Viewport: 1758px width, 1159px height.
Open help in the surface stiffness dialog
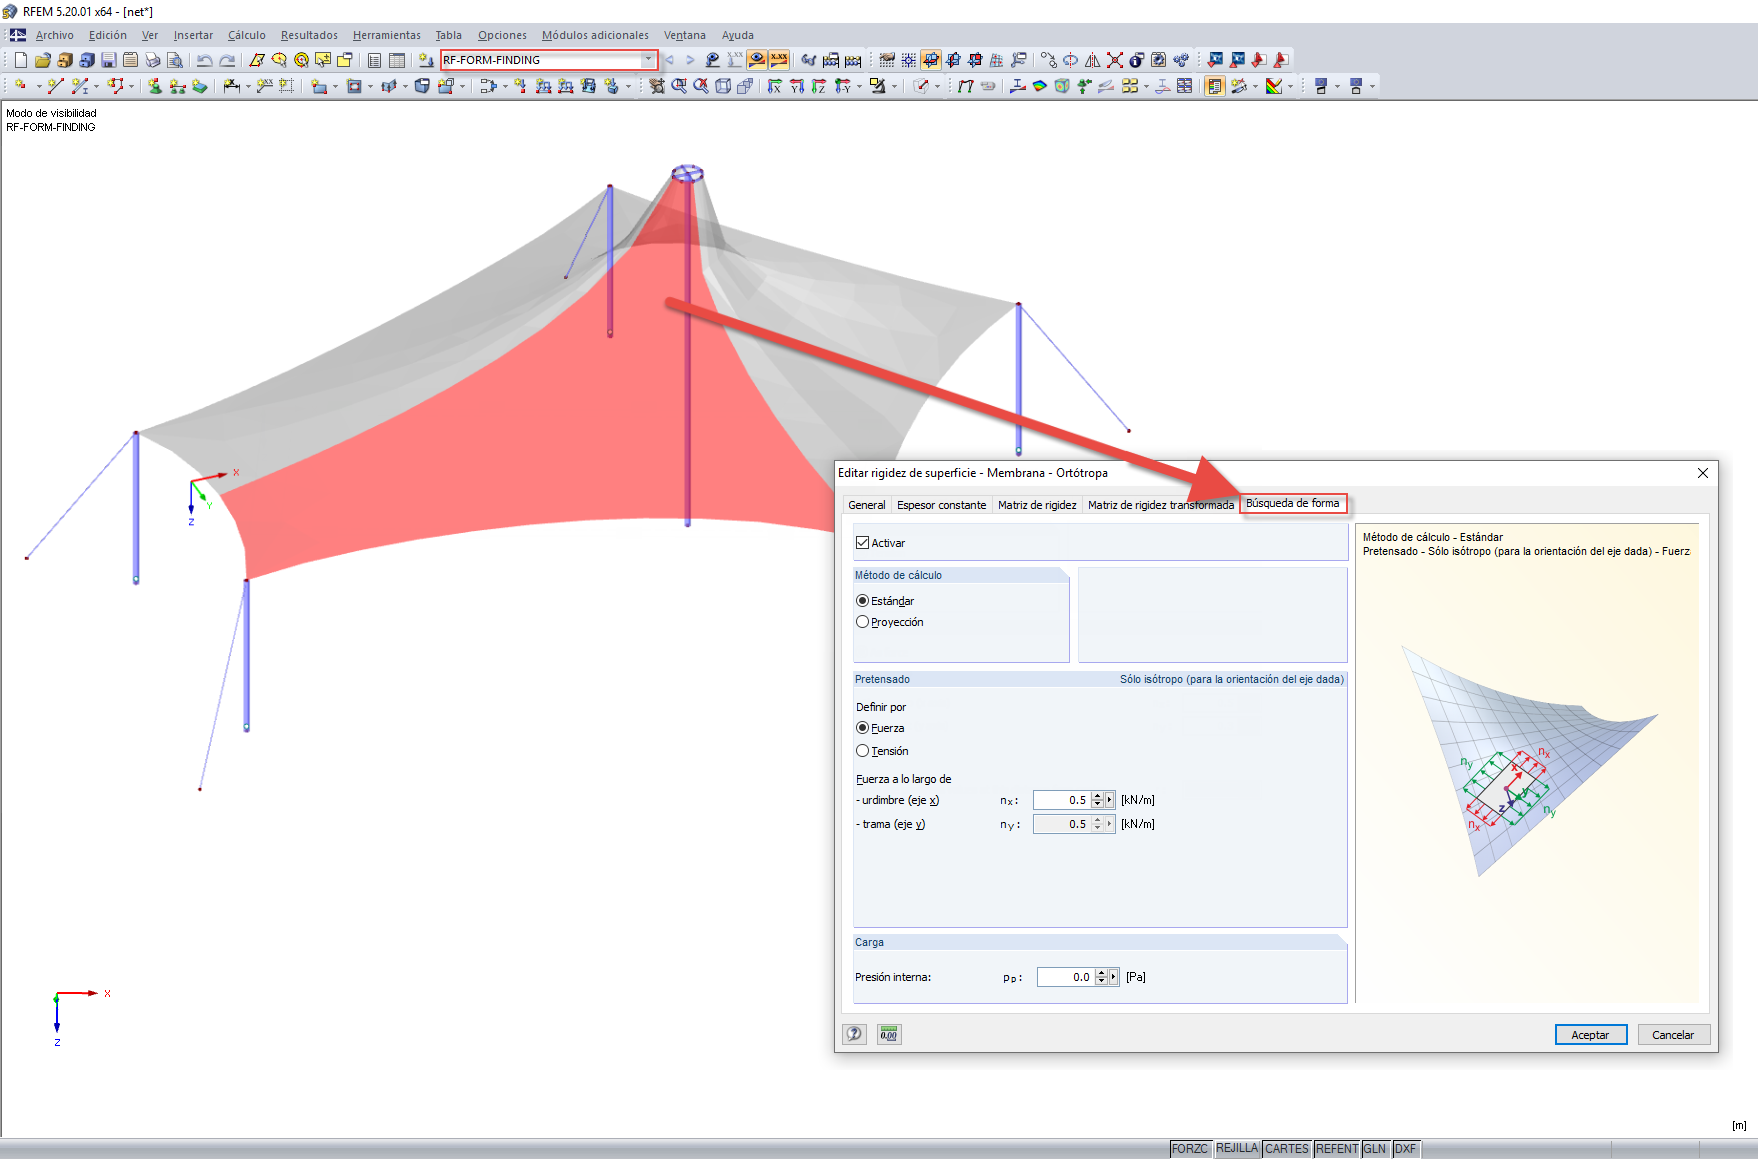[x=855, y=1034]
